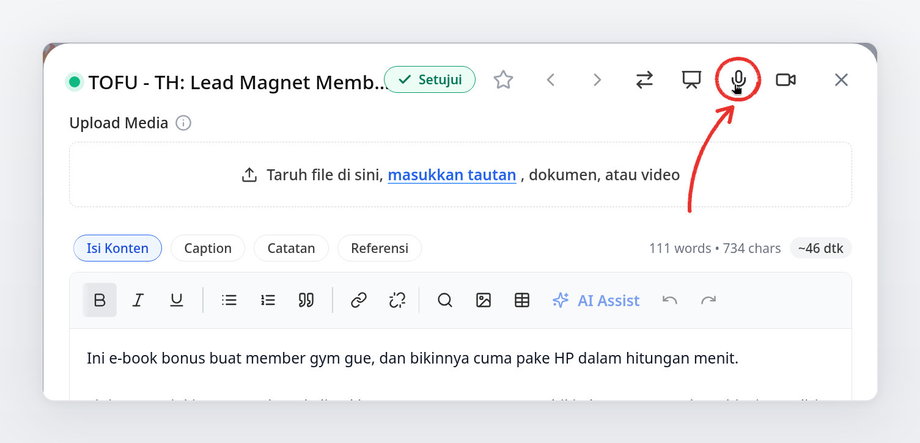920x443 pixels.
Task: Open the Catatan tab
Action: tap(291, 248)
